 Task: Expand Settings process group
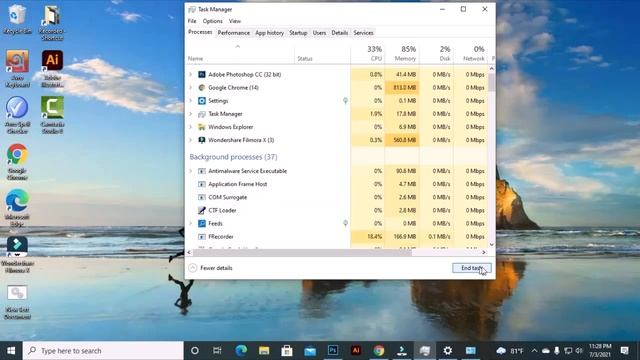(x=190, y=100)
